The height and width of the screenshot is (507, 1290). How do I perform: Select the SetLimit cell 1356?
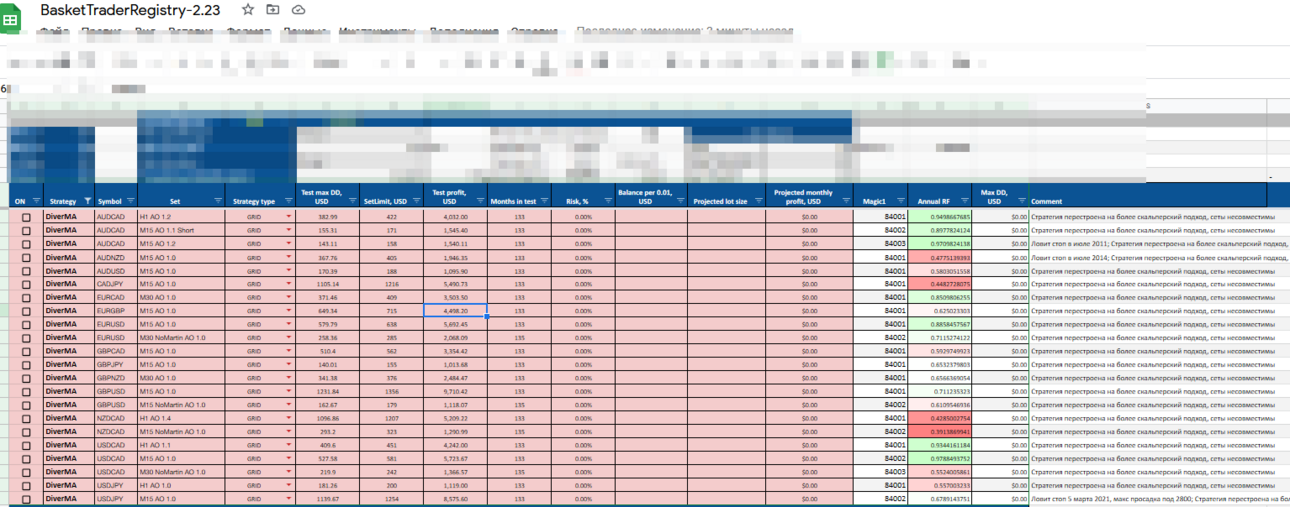click(x=392, y=391)
